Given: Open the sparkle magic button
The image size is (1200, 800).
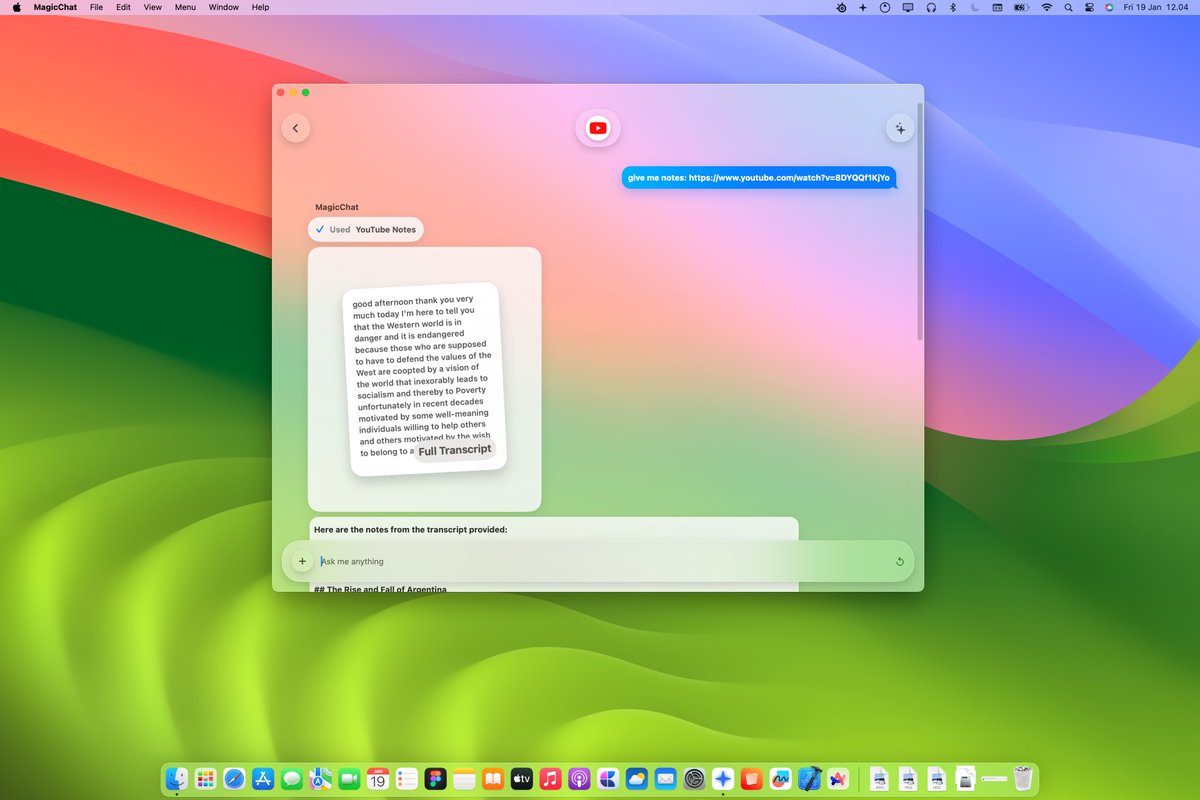Looking at the screenshot, I should pos(900,128).
